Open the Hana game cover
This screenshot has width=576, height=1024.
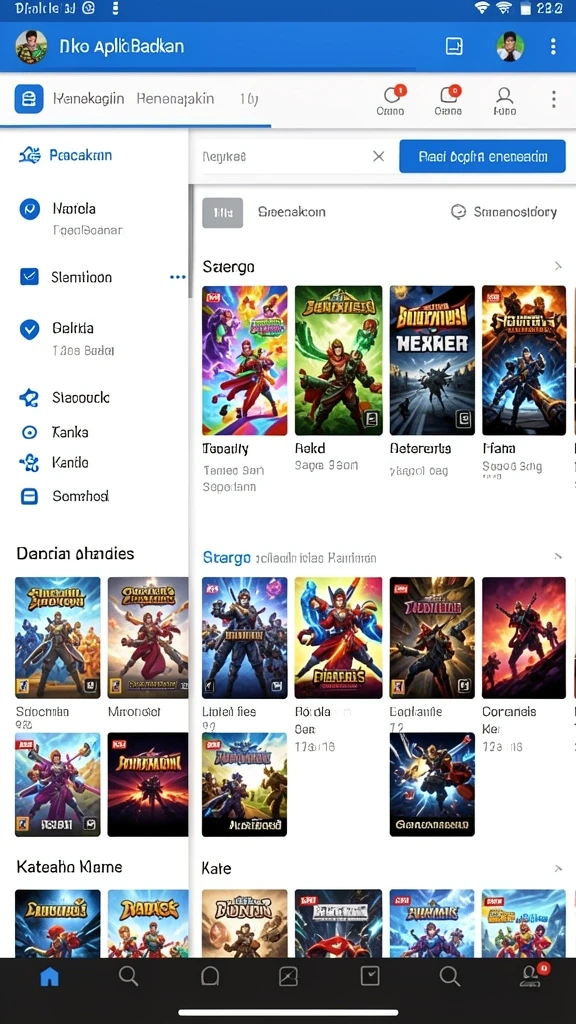(x=524, y=360)
